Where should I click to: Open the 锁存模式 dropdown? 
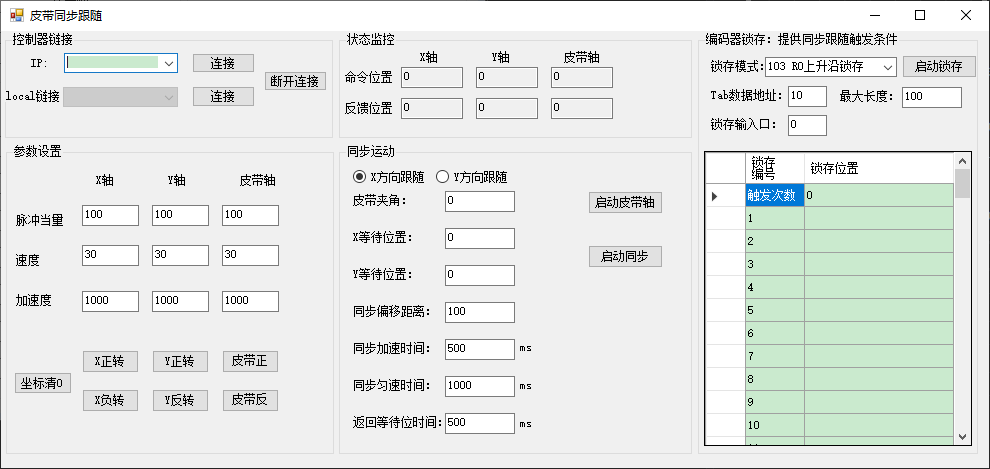(888, 66)
